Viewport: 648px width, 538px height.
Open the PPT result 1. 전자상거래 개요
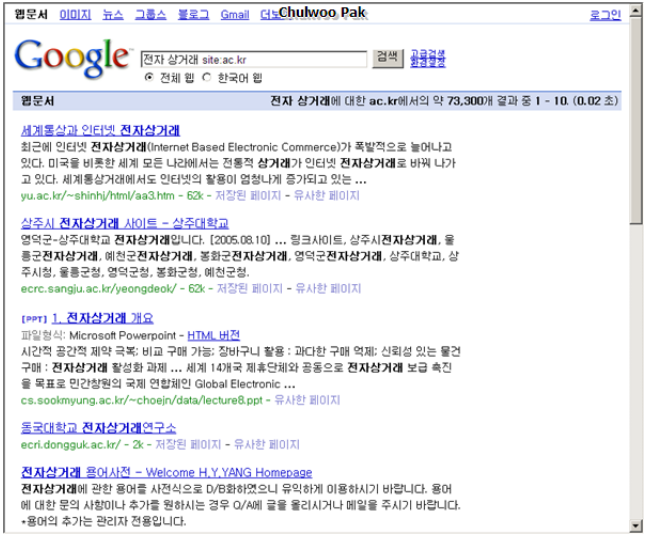click(103, 318)
